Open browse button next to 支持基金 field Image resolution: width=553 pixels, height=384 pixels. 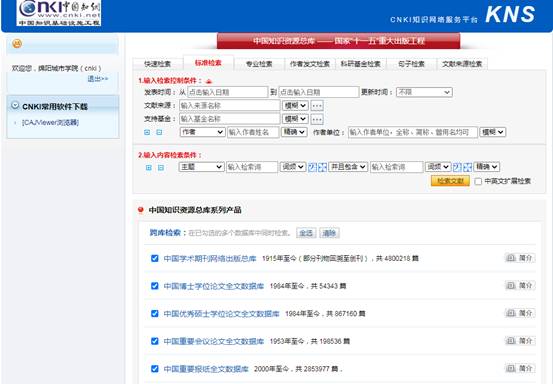click(x=317, y=119)
